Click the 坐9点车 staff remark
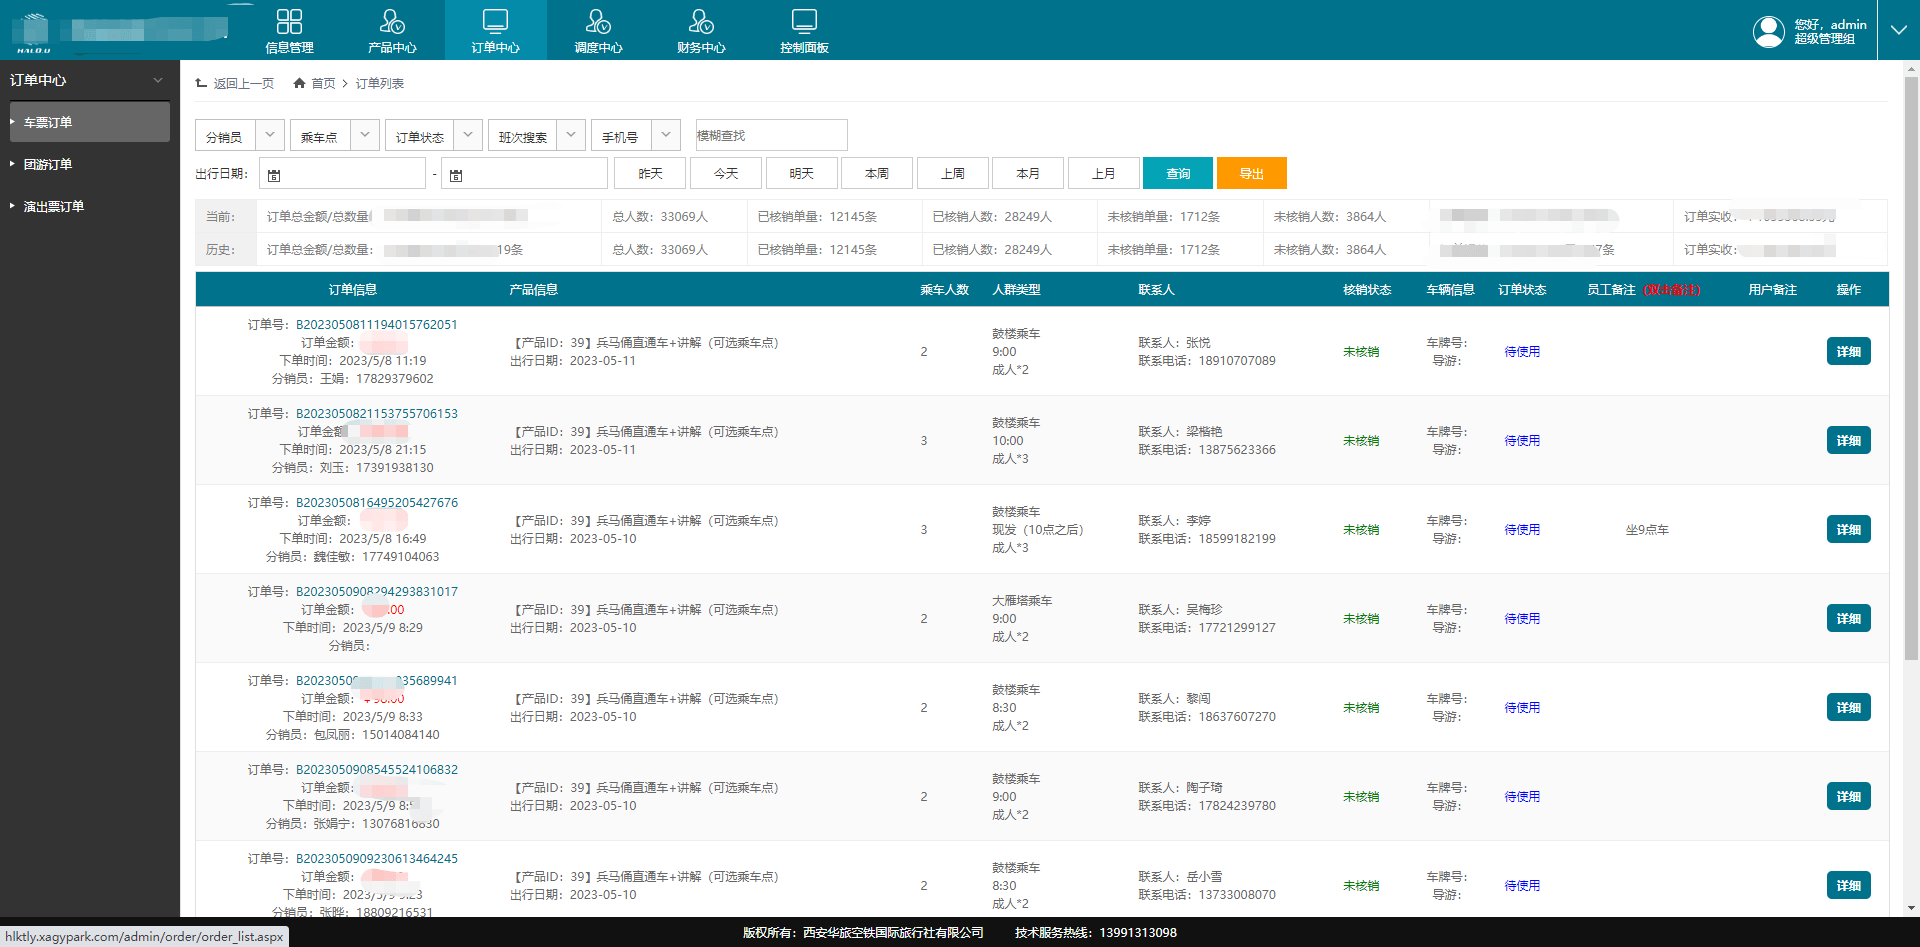Screen dimensions: 1920x947 pos(1647,530)
